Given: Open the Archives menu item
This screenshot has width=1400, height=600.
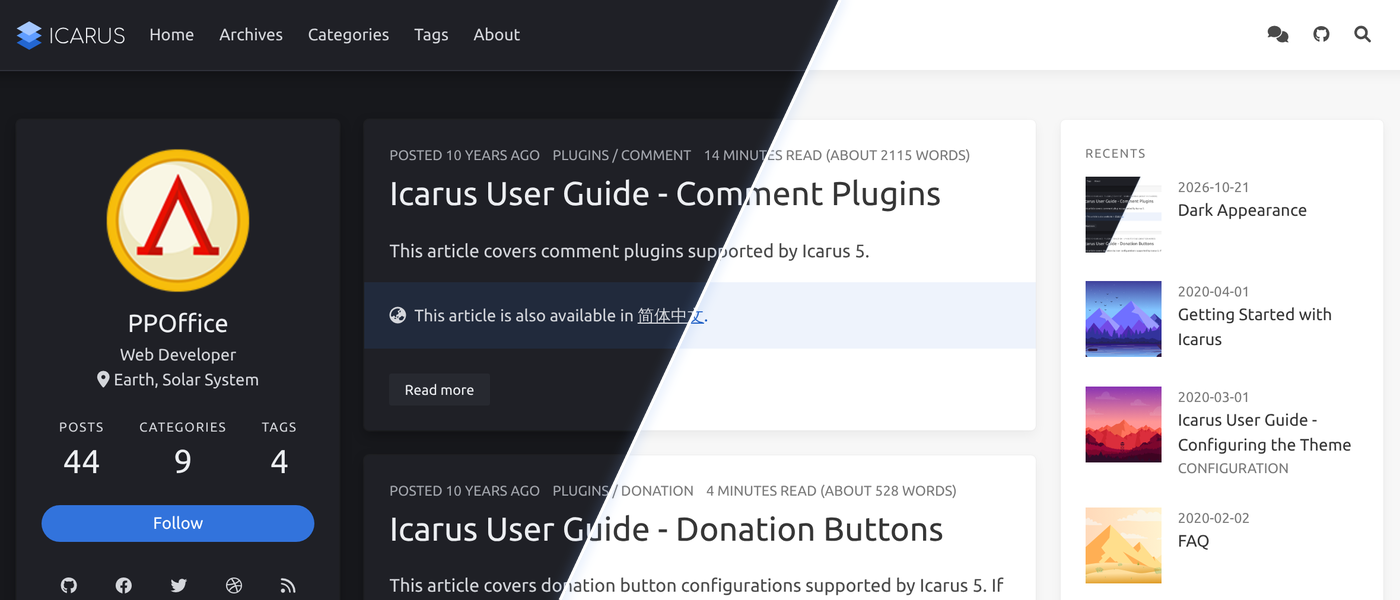Looking at the screenshot, I should point(251,35).
